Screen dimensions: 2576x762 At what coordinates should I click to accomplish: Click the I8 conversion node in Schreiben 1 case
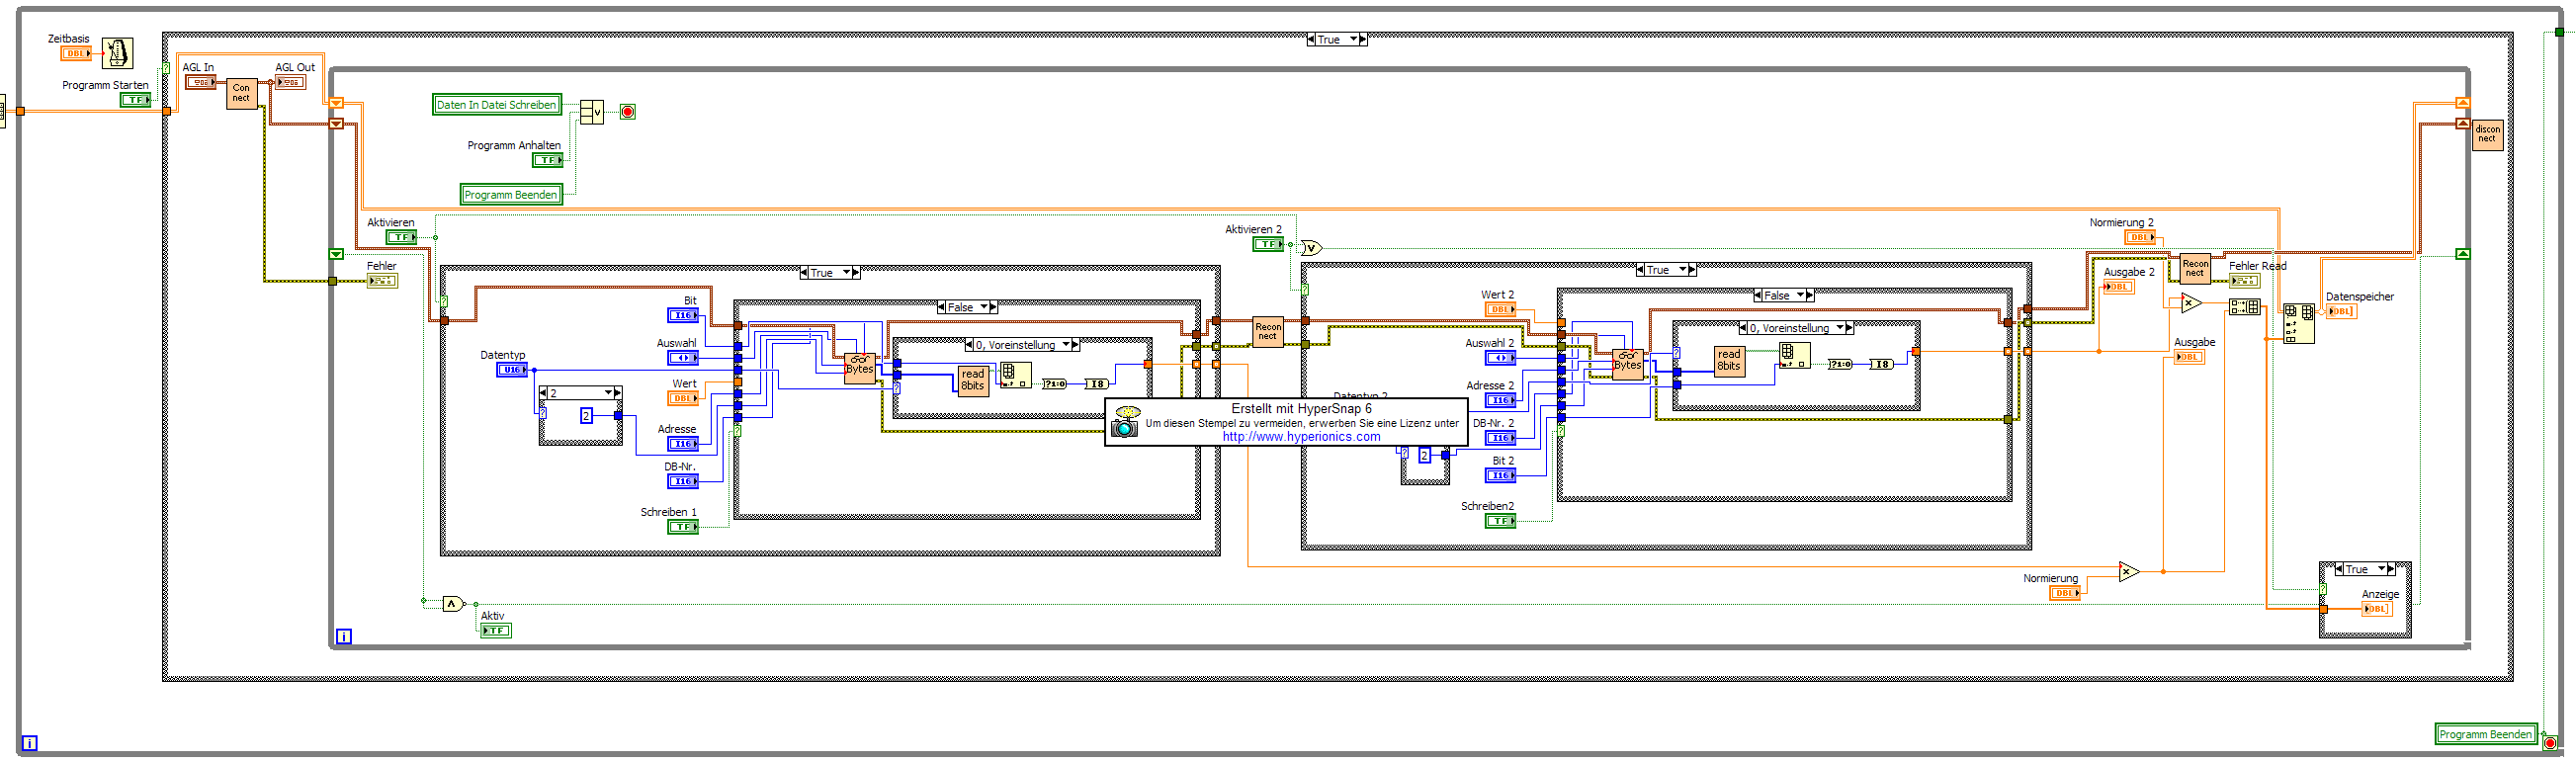pyautogui.click(x=1097, y=384)
